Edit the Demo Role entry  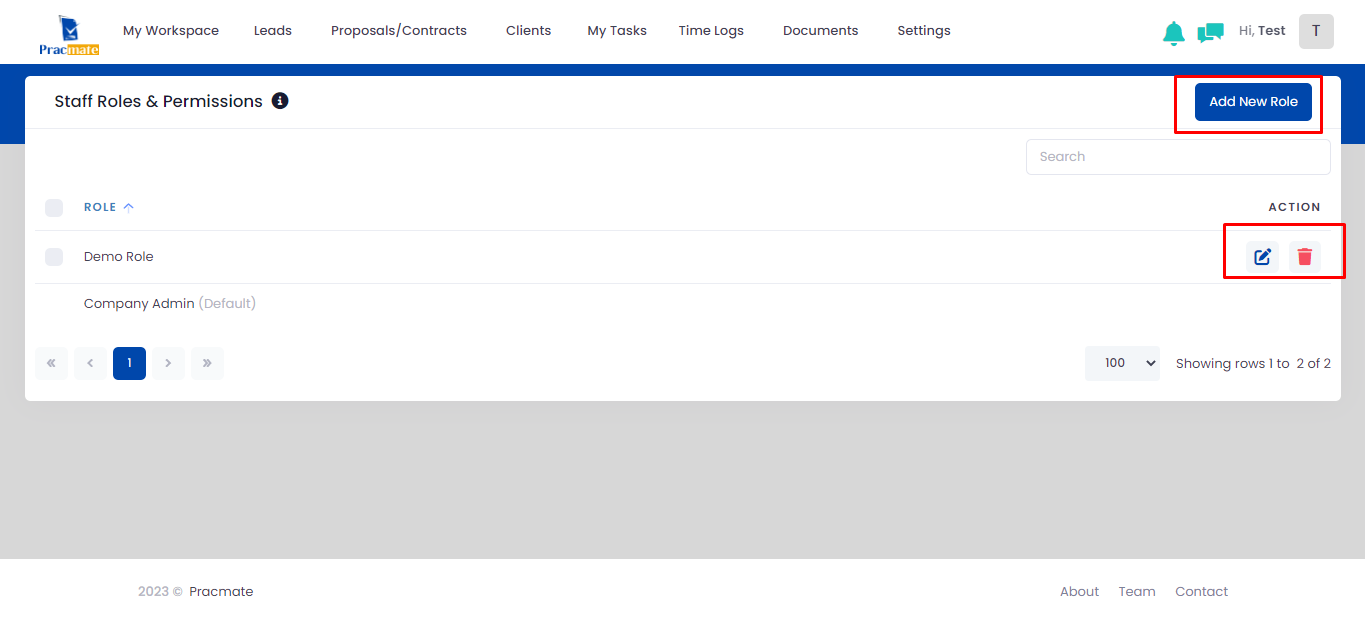coord(1262,257)
